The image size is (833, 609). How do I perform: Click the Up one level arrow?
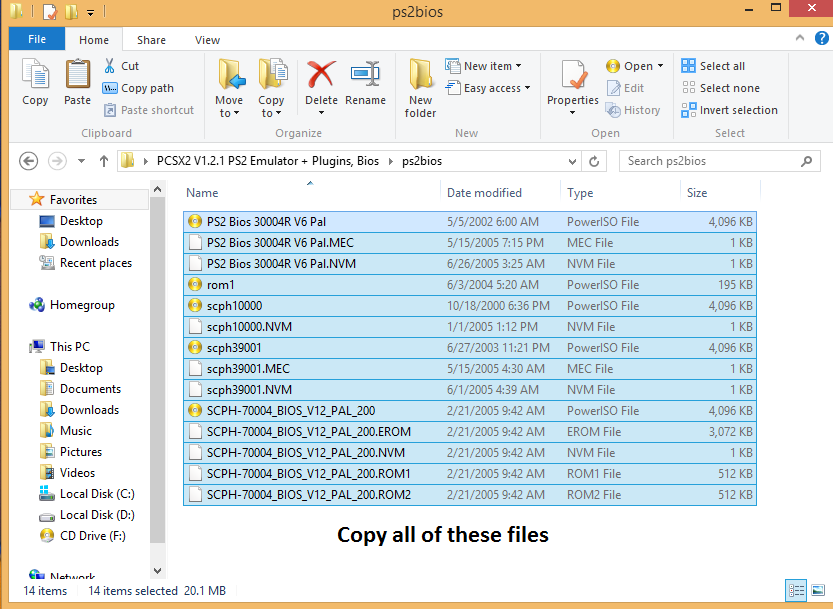pos(104,161)
